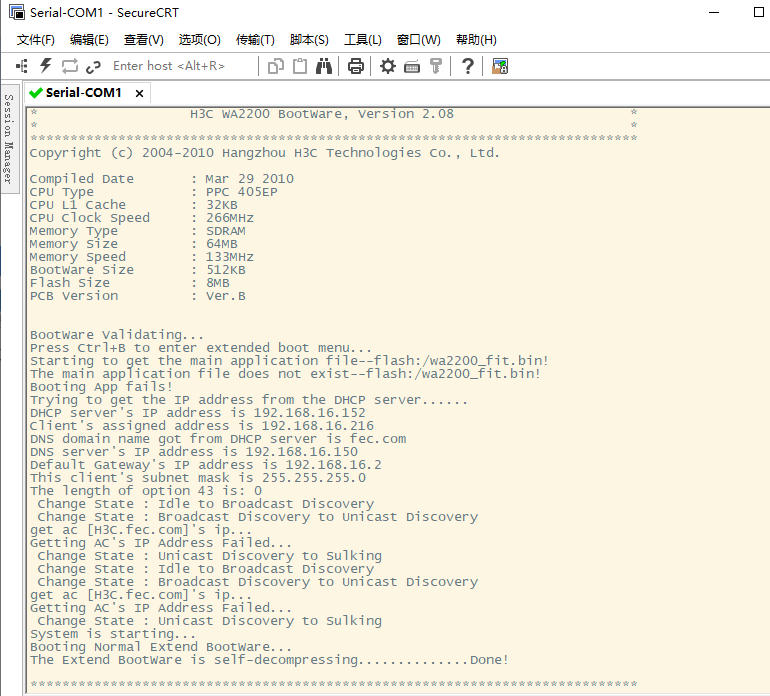This screenshot has width=770, height=696.
Task: Open the 工具(L) menu
Action: 362,40
